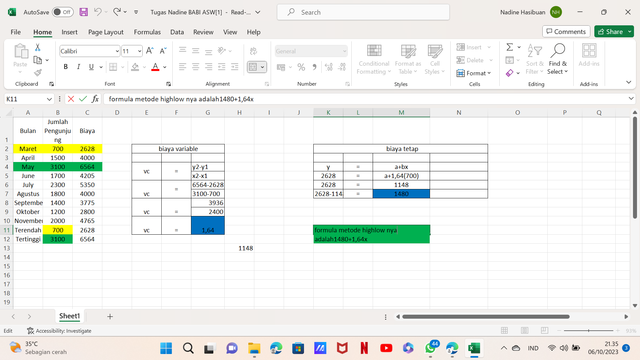Open Borders button in Font group

point(113,67)
